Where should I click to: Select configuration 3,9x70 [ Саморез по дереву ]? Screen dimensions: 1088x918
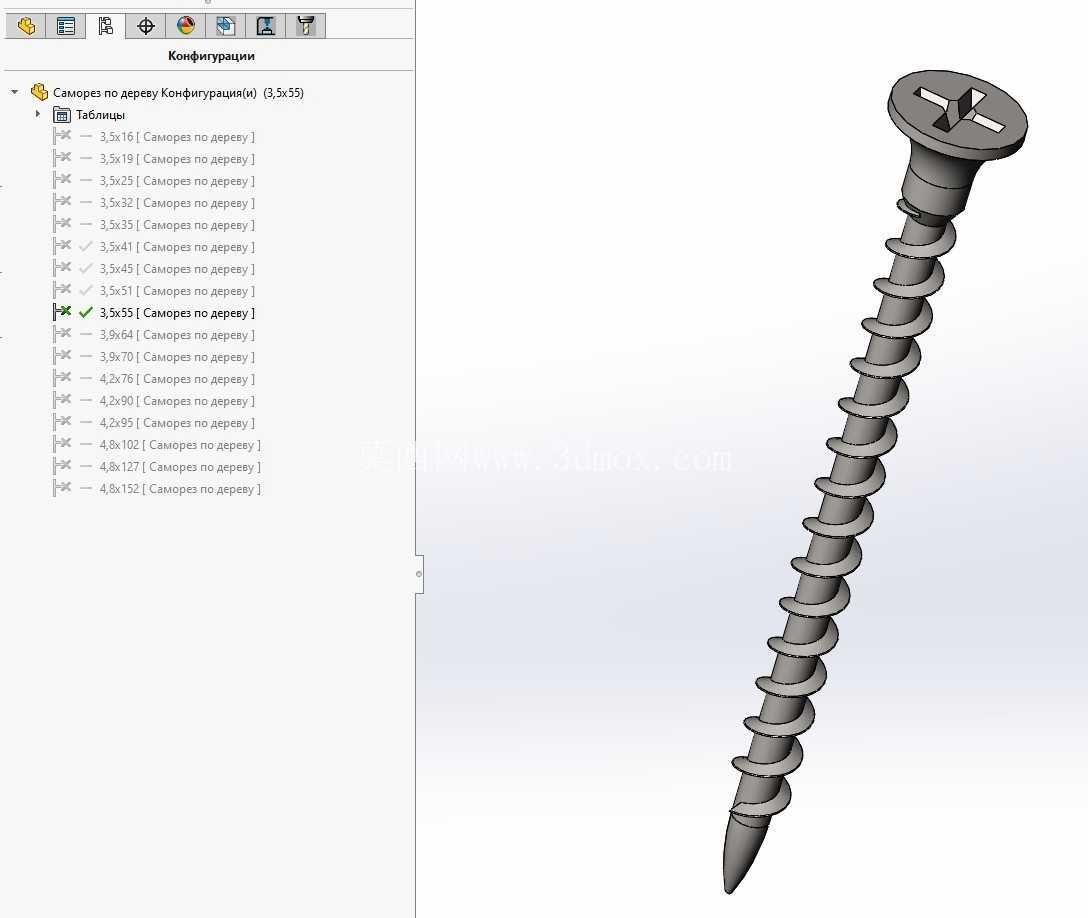coord(177,357)
